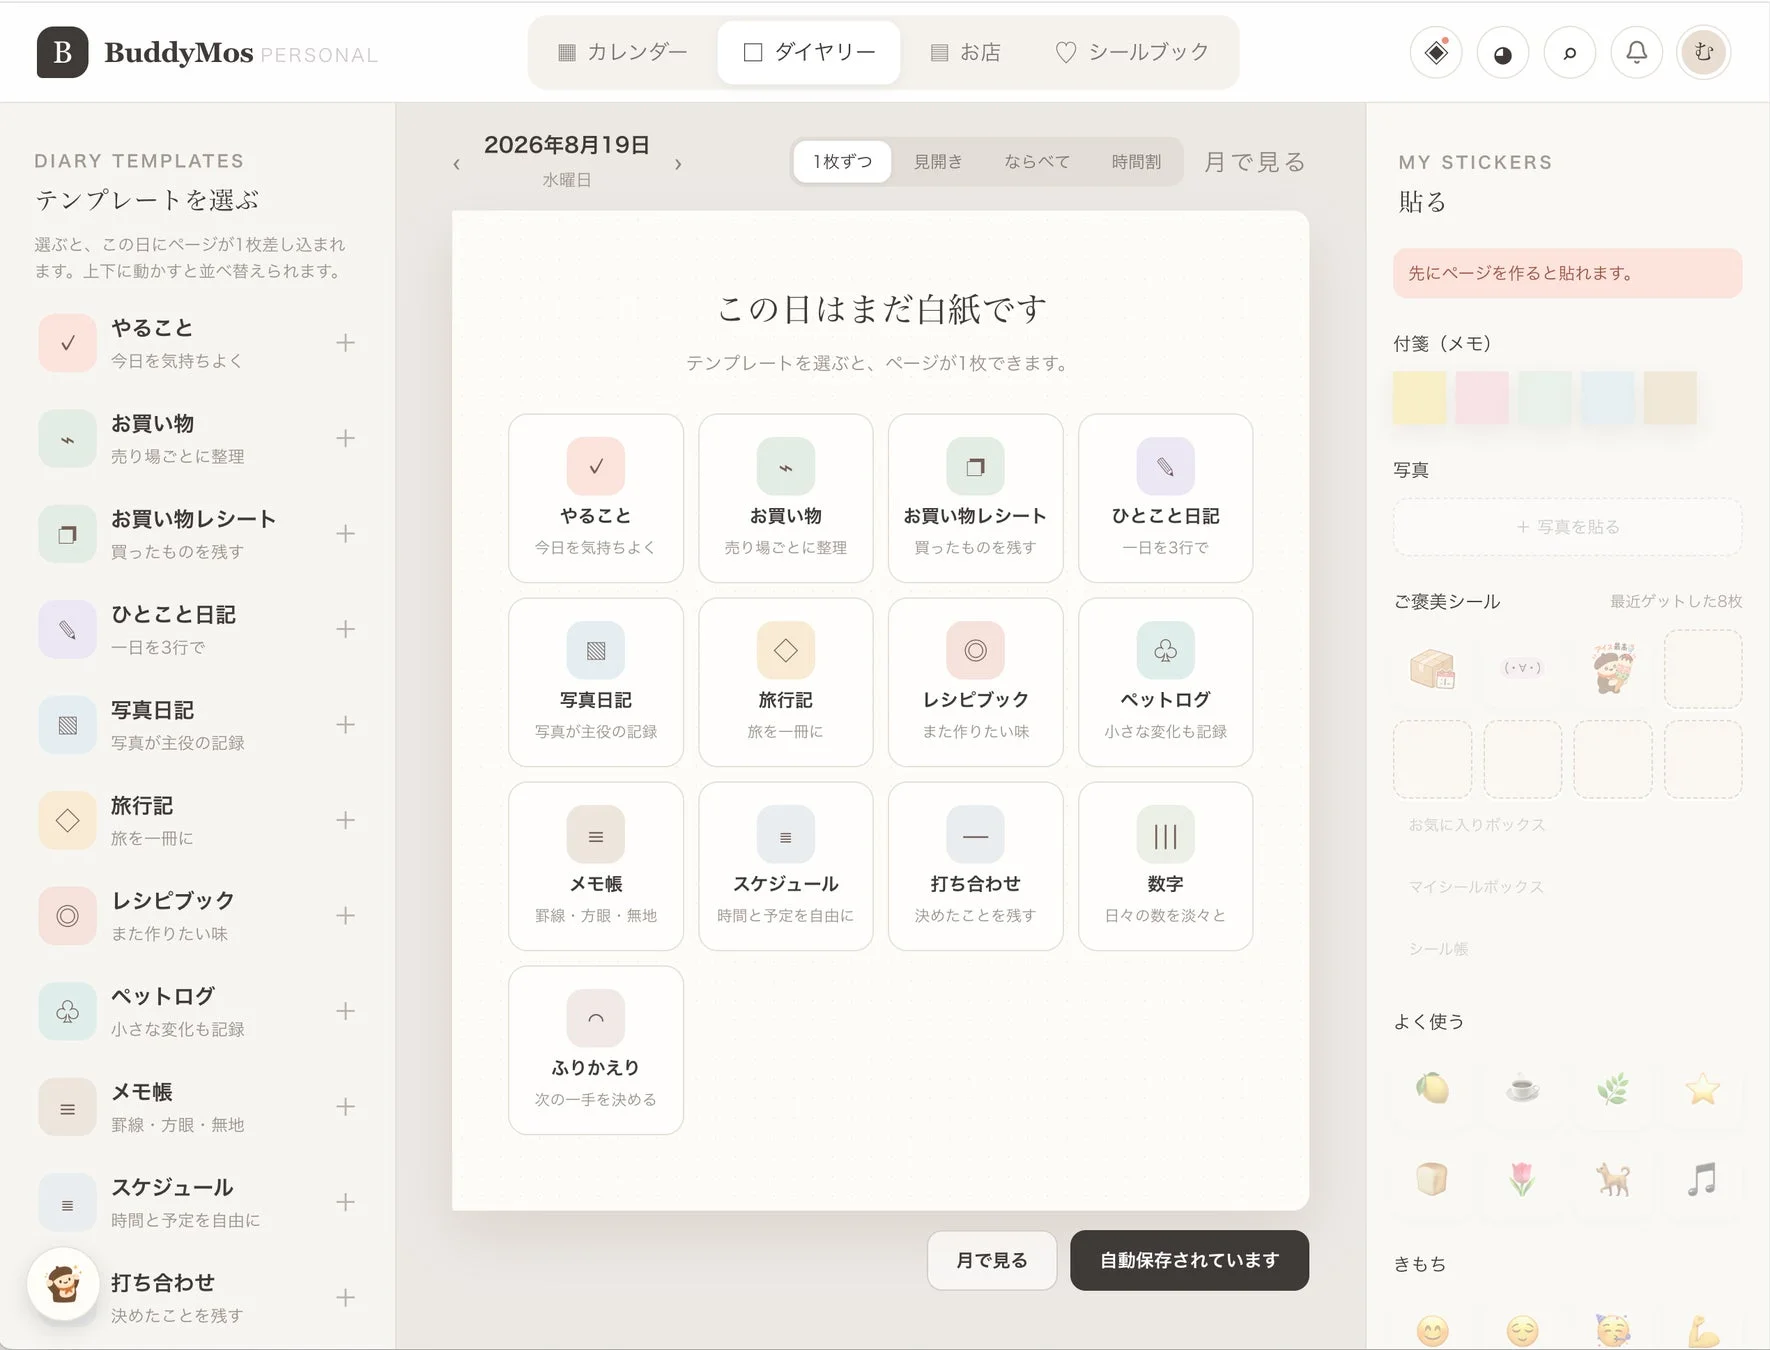The height and width of the screenshot is (1350, 1770).
Task: Select the 見開き view mode
Action: [938, 162]
